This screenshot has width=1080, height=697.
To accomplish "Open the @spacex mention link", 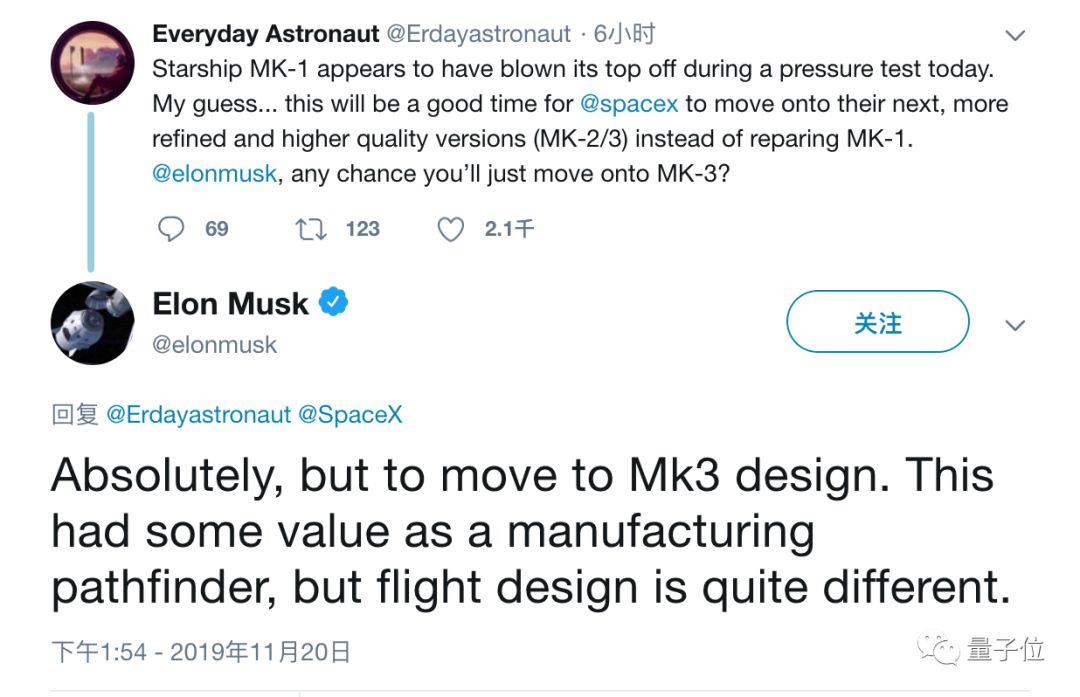I will click(628, 104).
